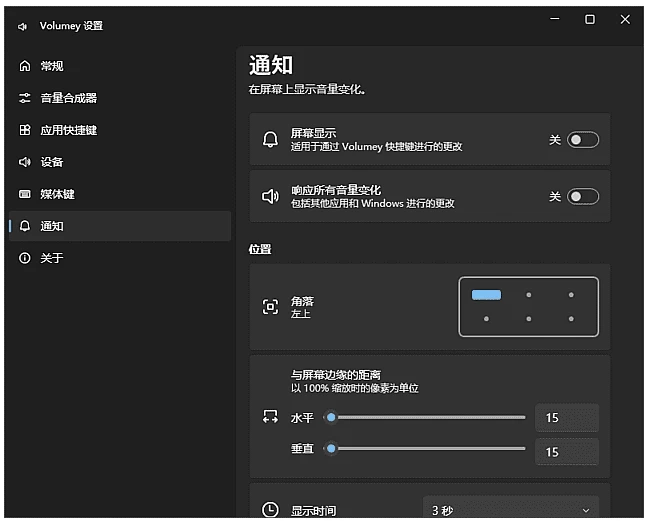Click the info circle icon beside 关于
647x521 pixels.
[x=25, y=258]
